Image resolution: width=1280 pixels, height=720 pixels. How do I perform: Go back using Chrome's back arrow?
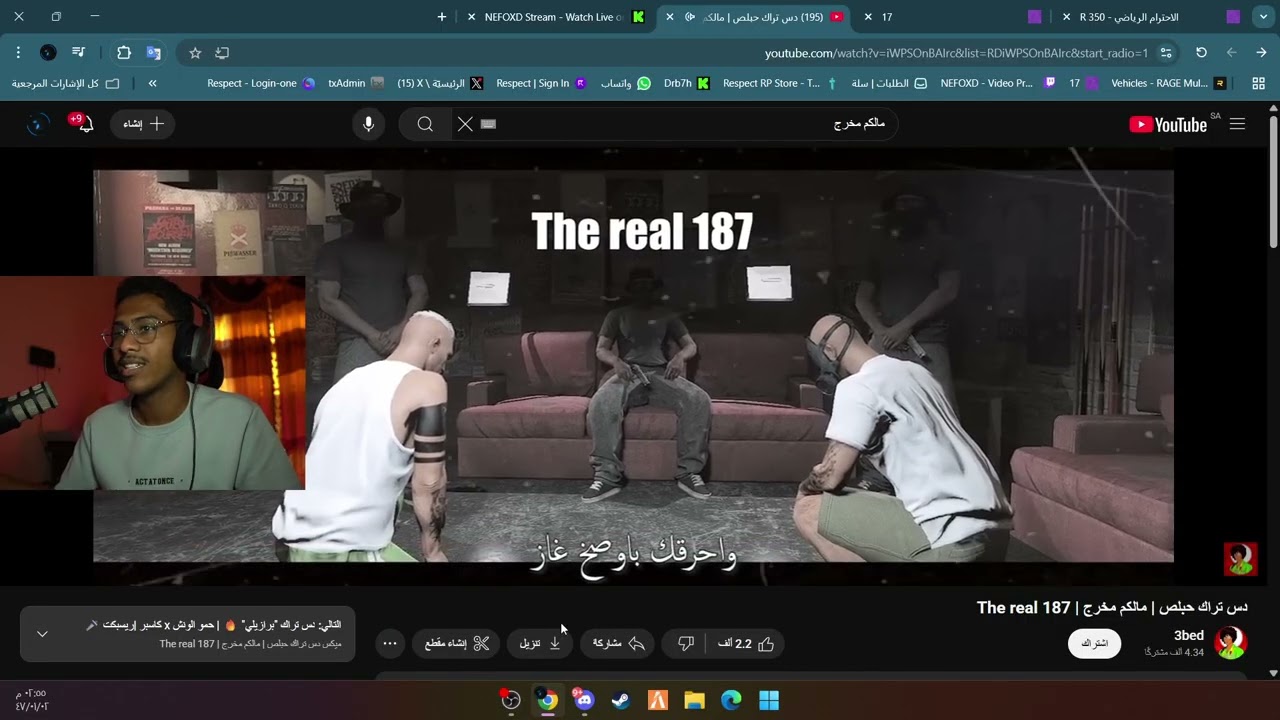pos(1261,53)
